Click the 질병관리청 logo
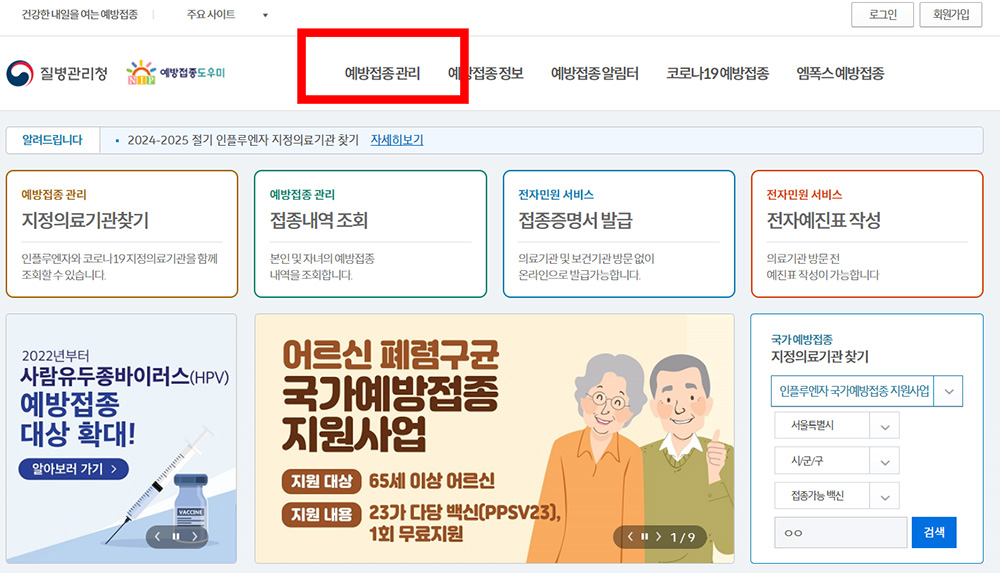The height and width of the screenshot is (573, 1000). tap(57, 73)
